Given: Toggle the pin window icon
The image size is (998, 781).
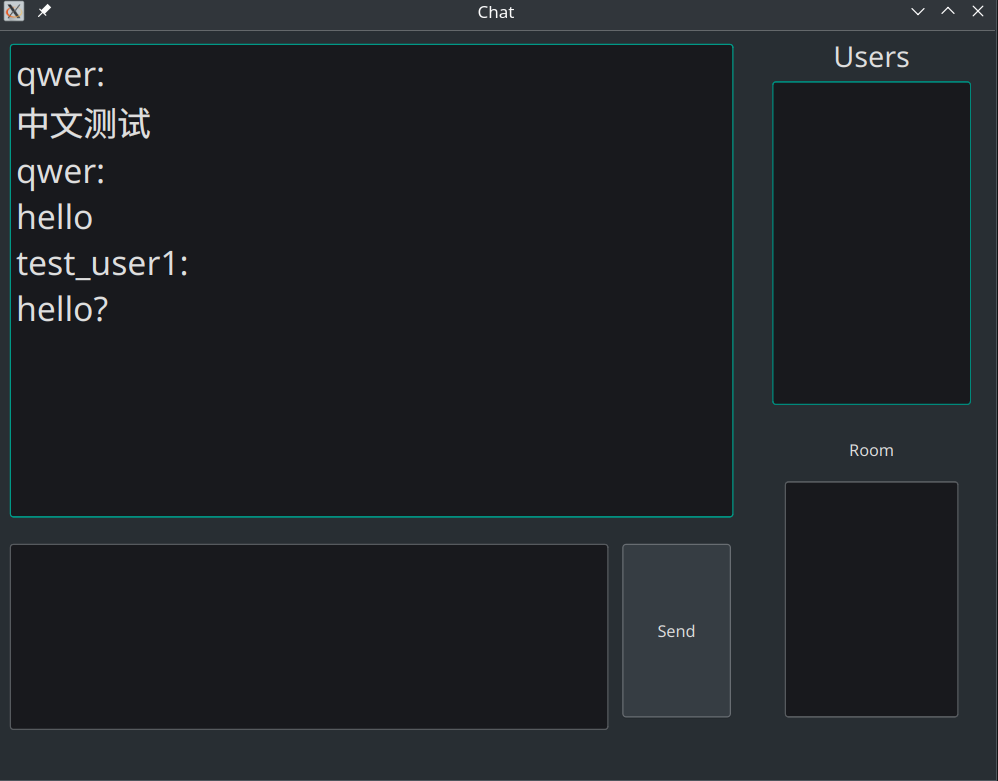Looking at the screenshot, I should pyautogui.click(x=44, y=12).
